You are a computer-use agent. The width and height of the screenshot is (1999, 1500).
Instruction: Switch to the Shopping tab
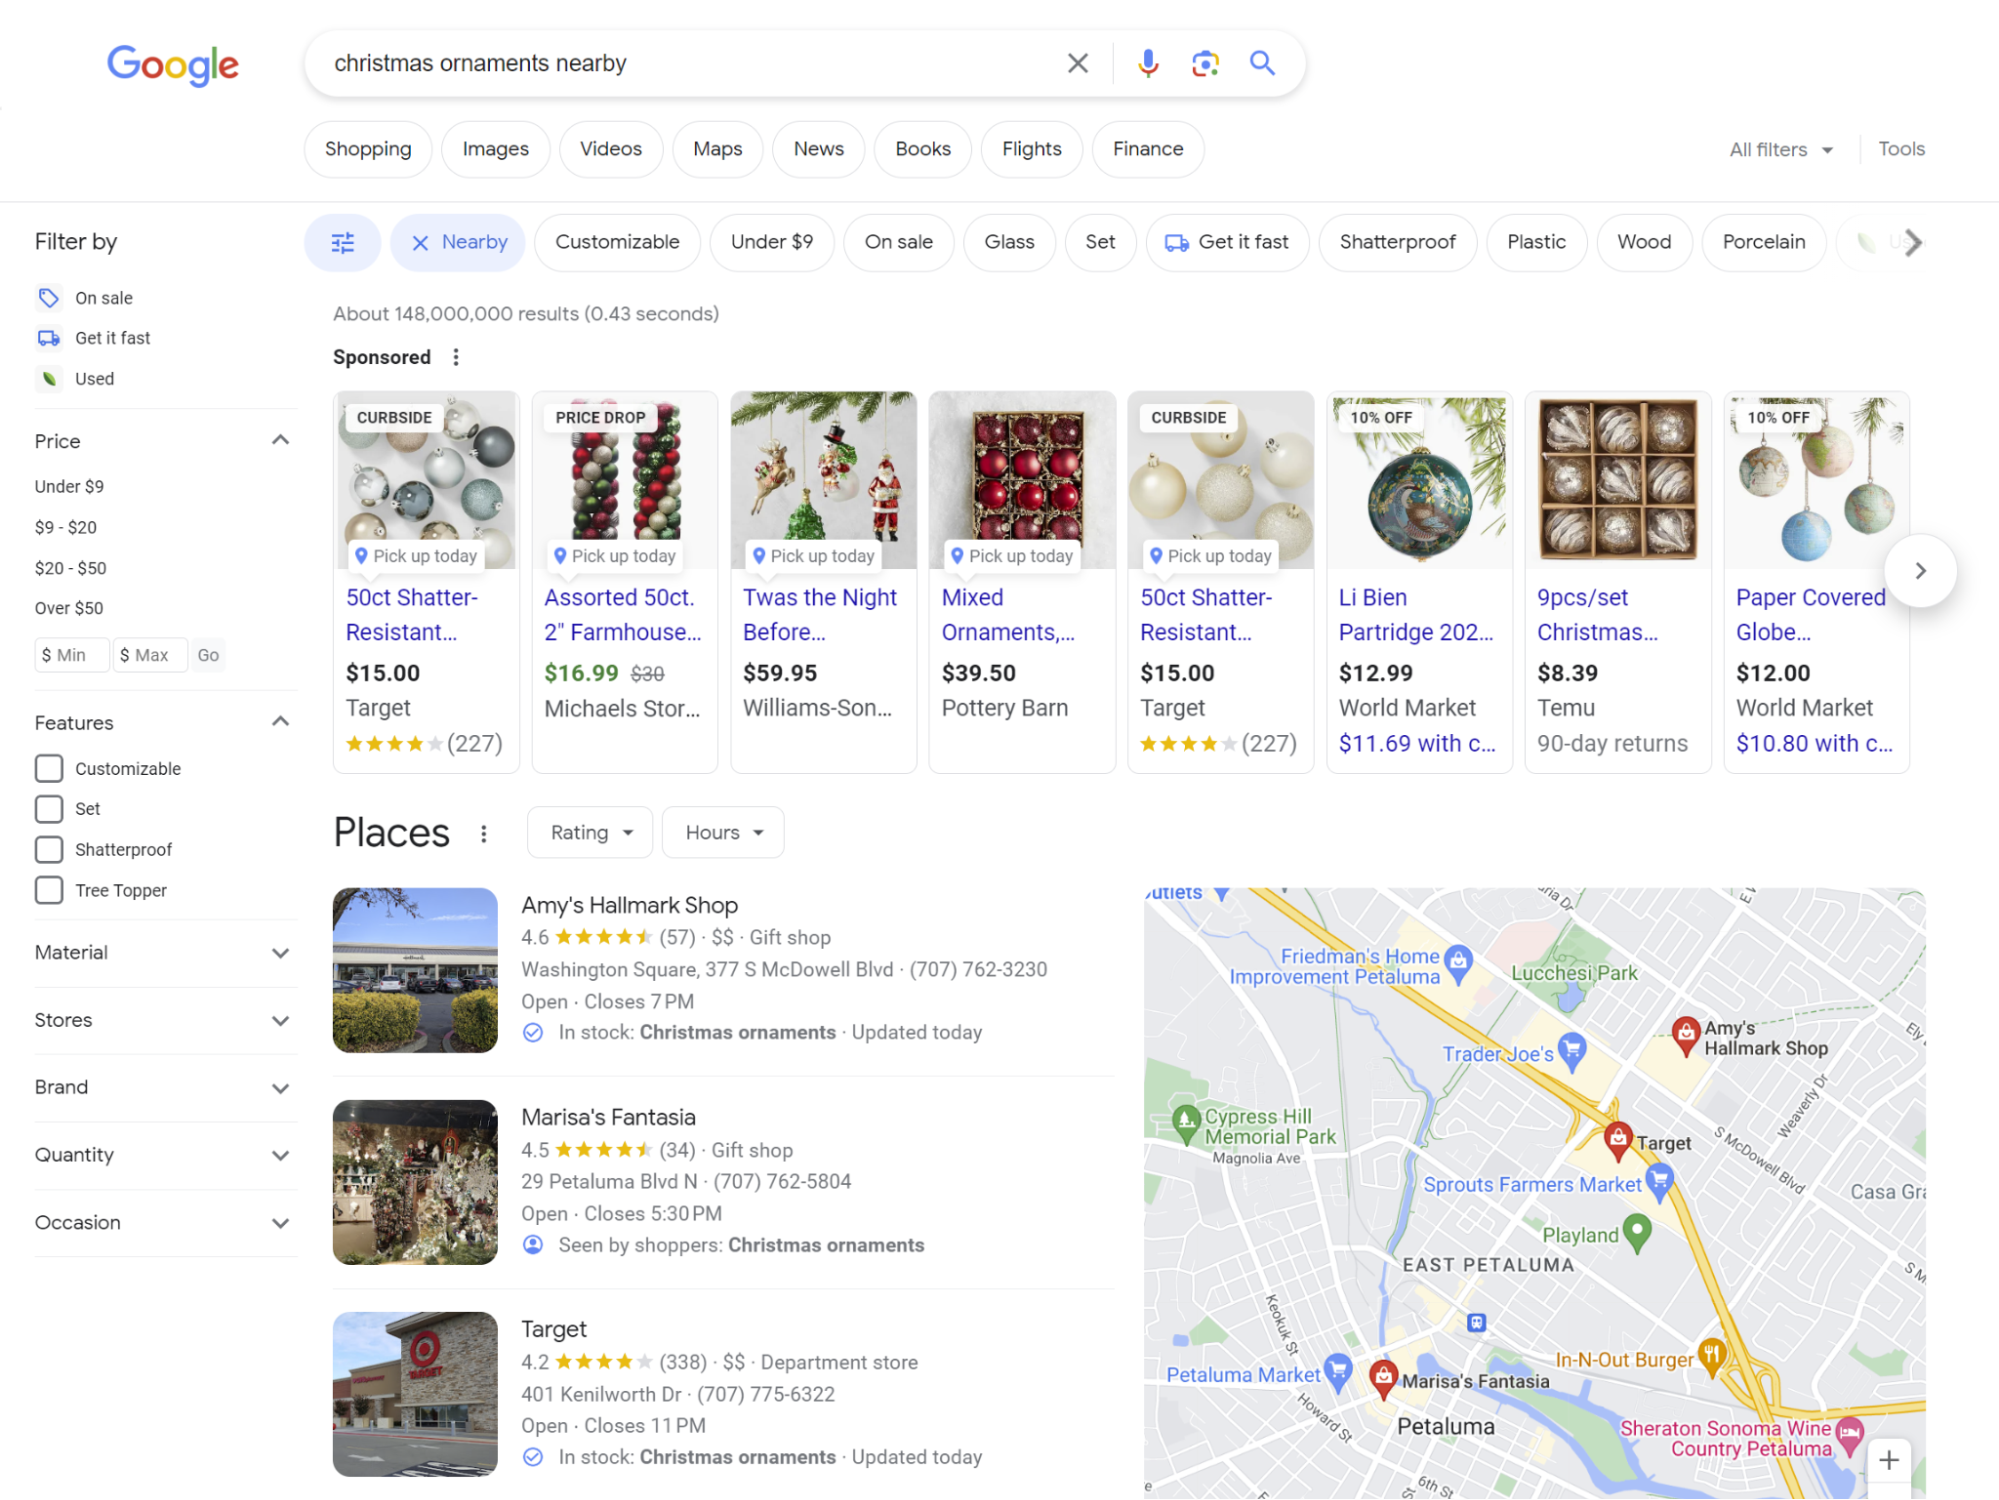coord(368,149)
